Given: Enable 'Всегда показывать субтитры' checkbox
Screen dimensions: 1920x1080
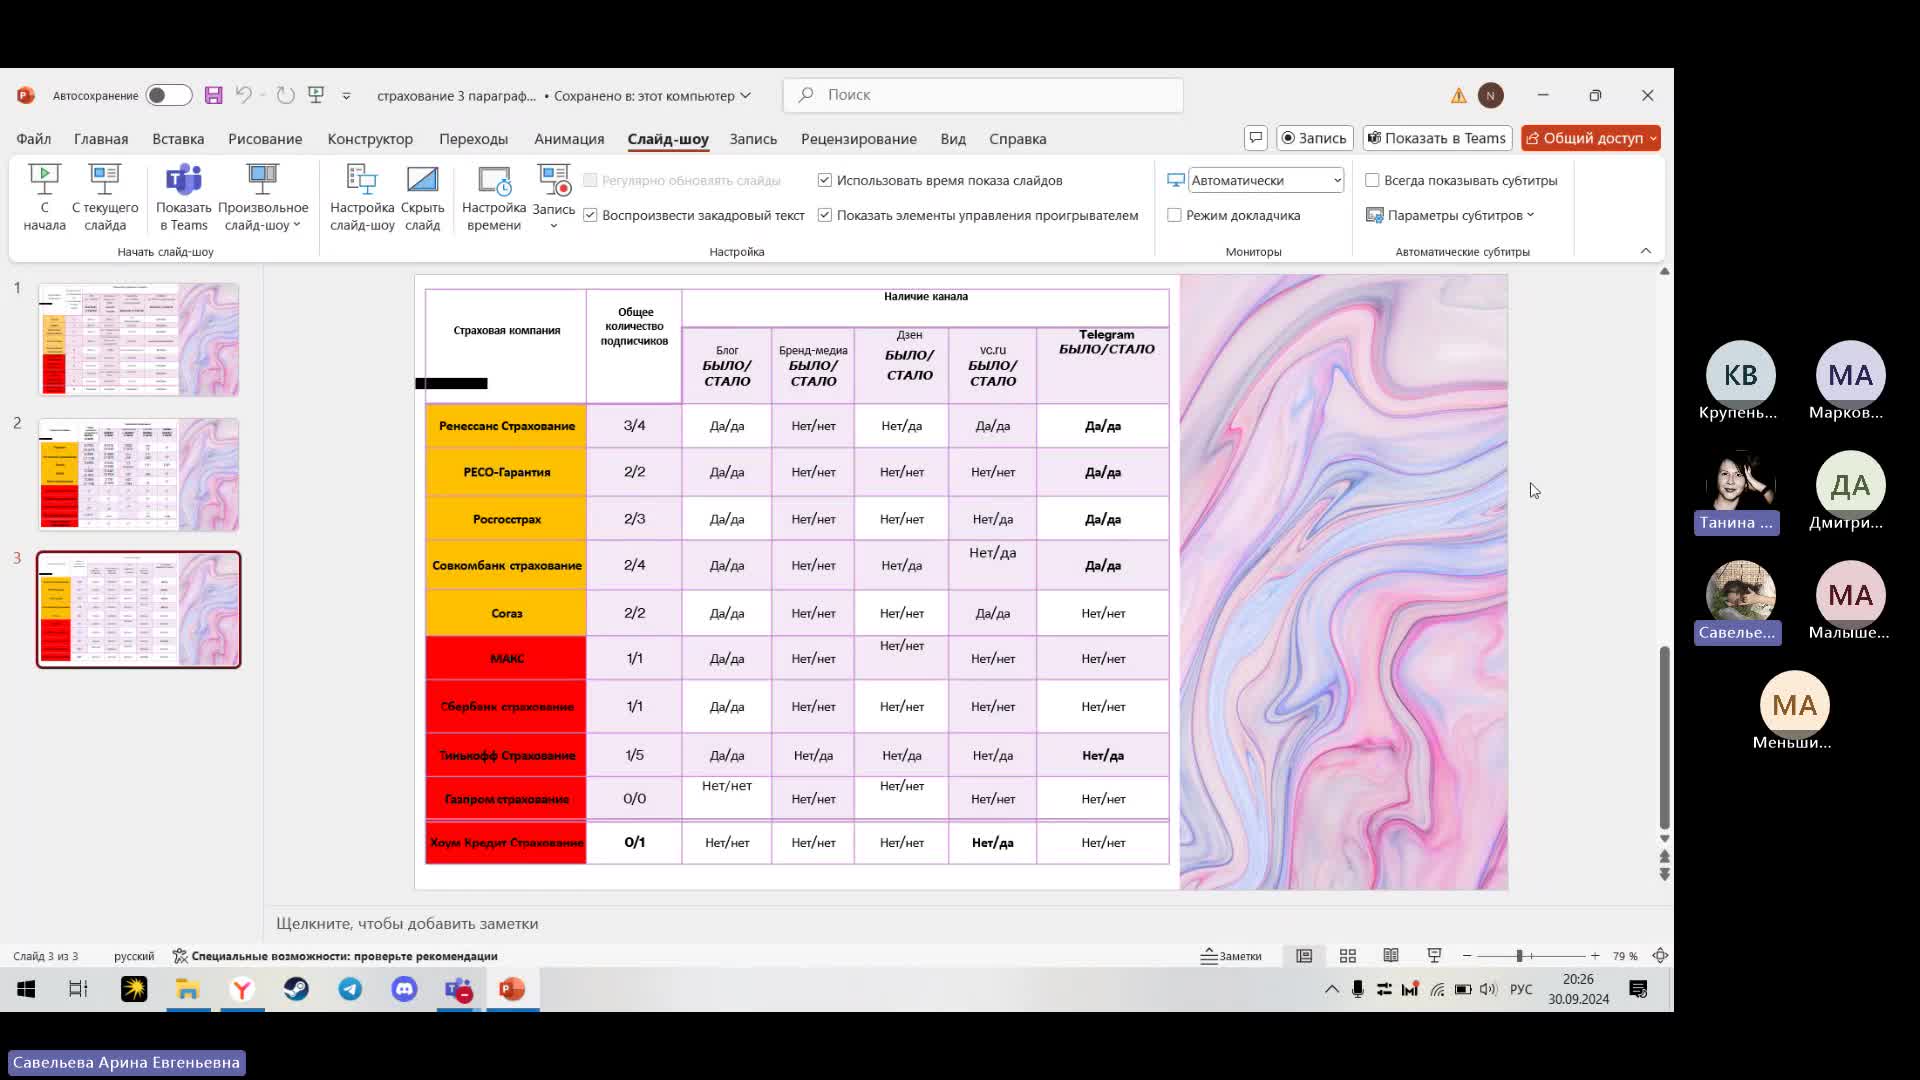Looking at the screenshot, I should pos(1372,180).
